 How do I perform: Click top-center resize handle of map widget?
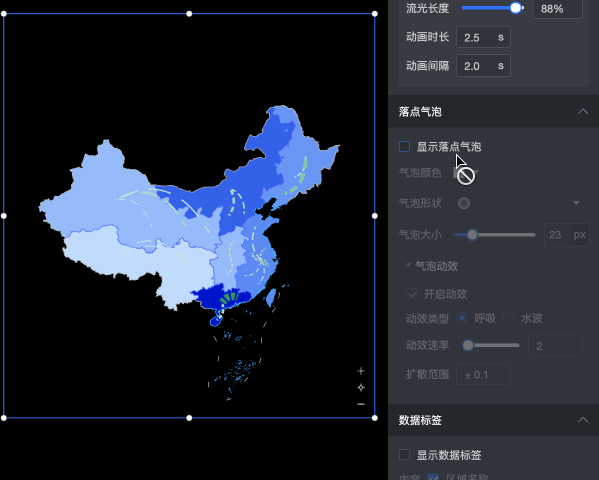pos(189,14)
